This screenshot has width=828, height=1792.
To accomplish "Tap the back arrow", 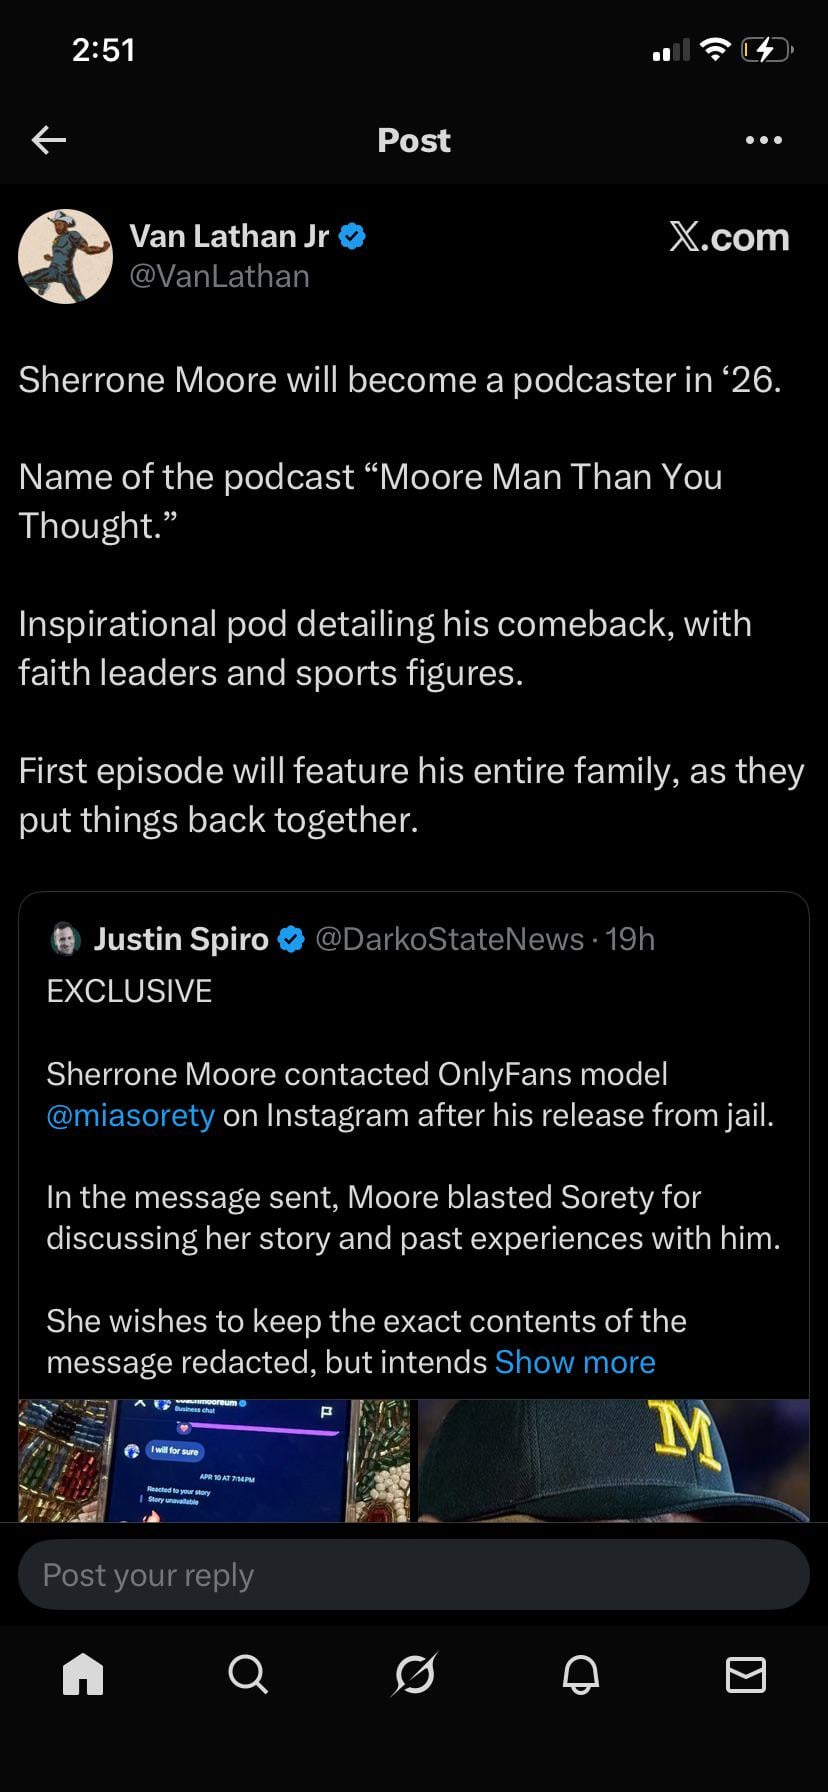I will pos(48,140).
